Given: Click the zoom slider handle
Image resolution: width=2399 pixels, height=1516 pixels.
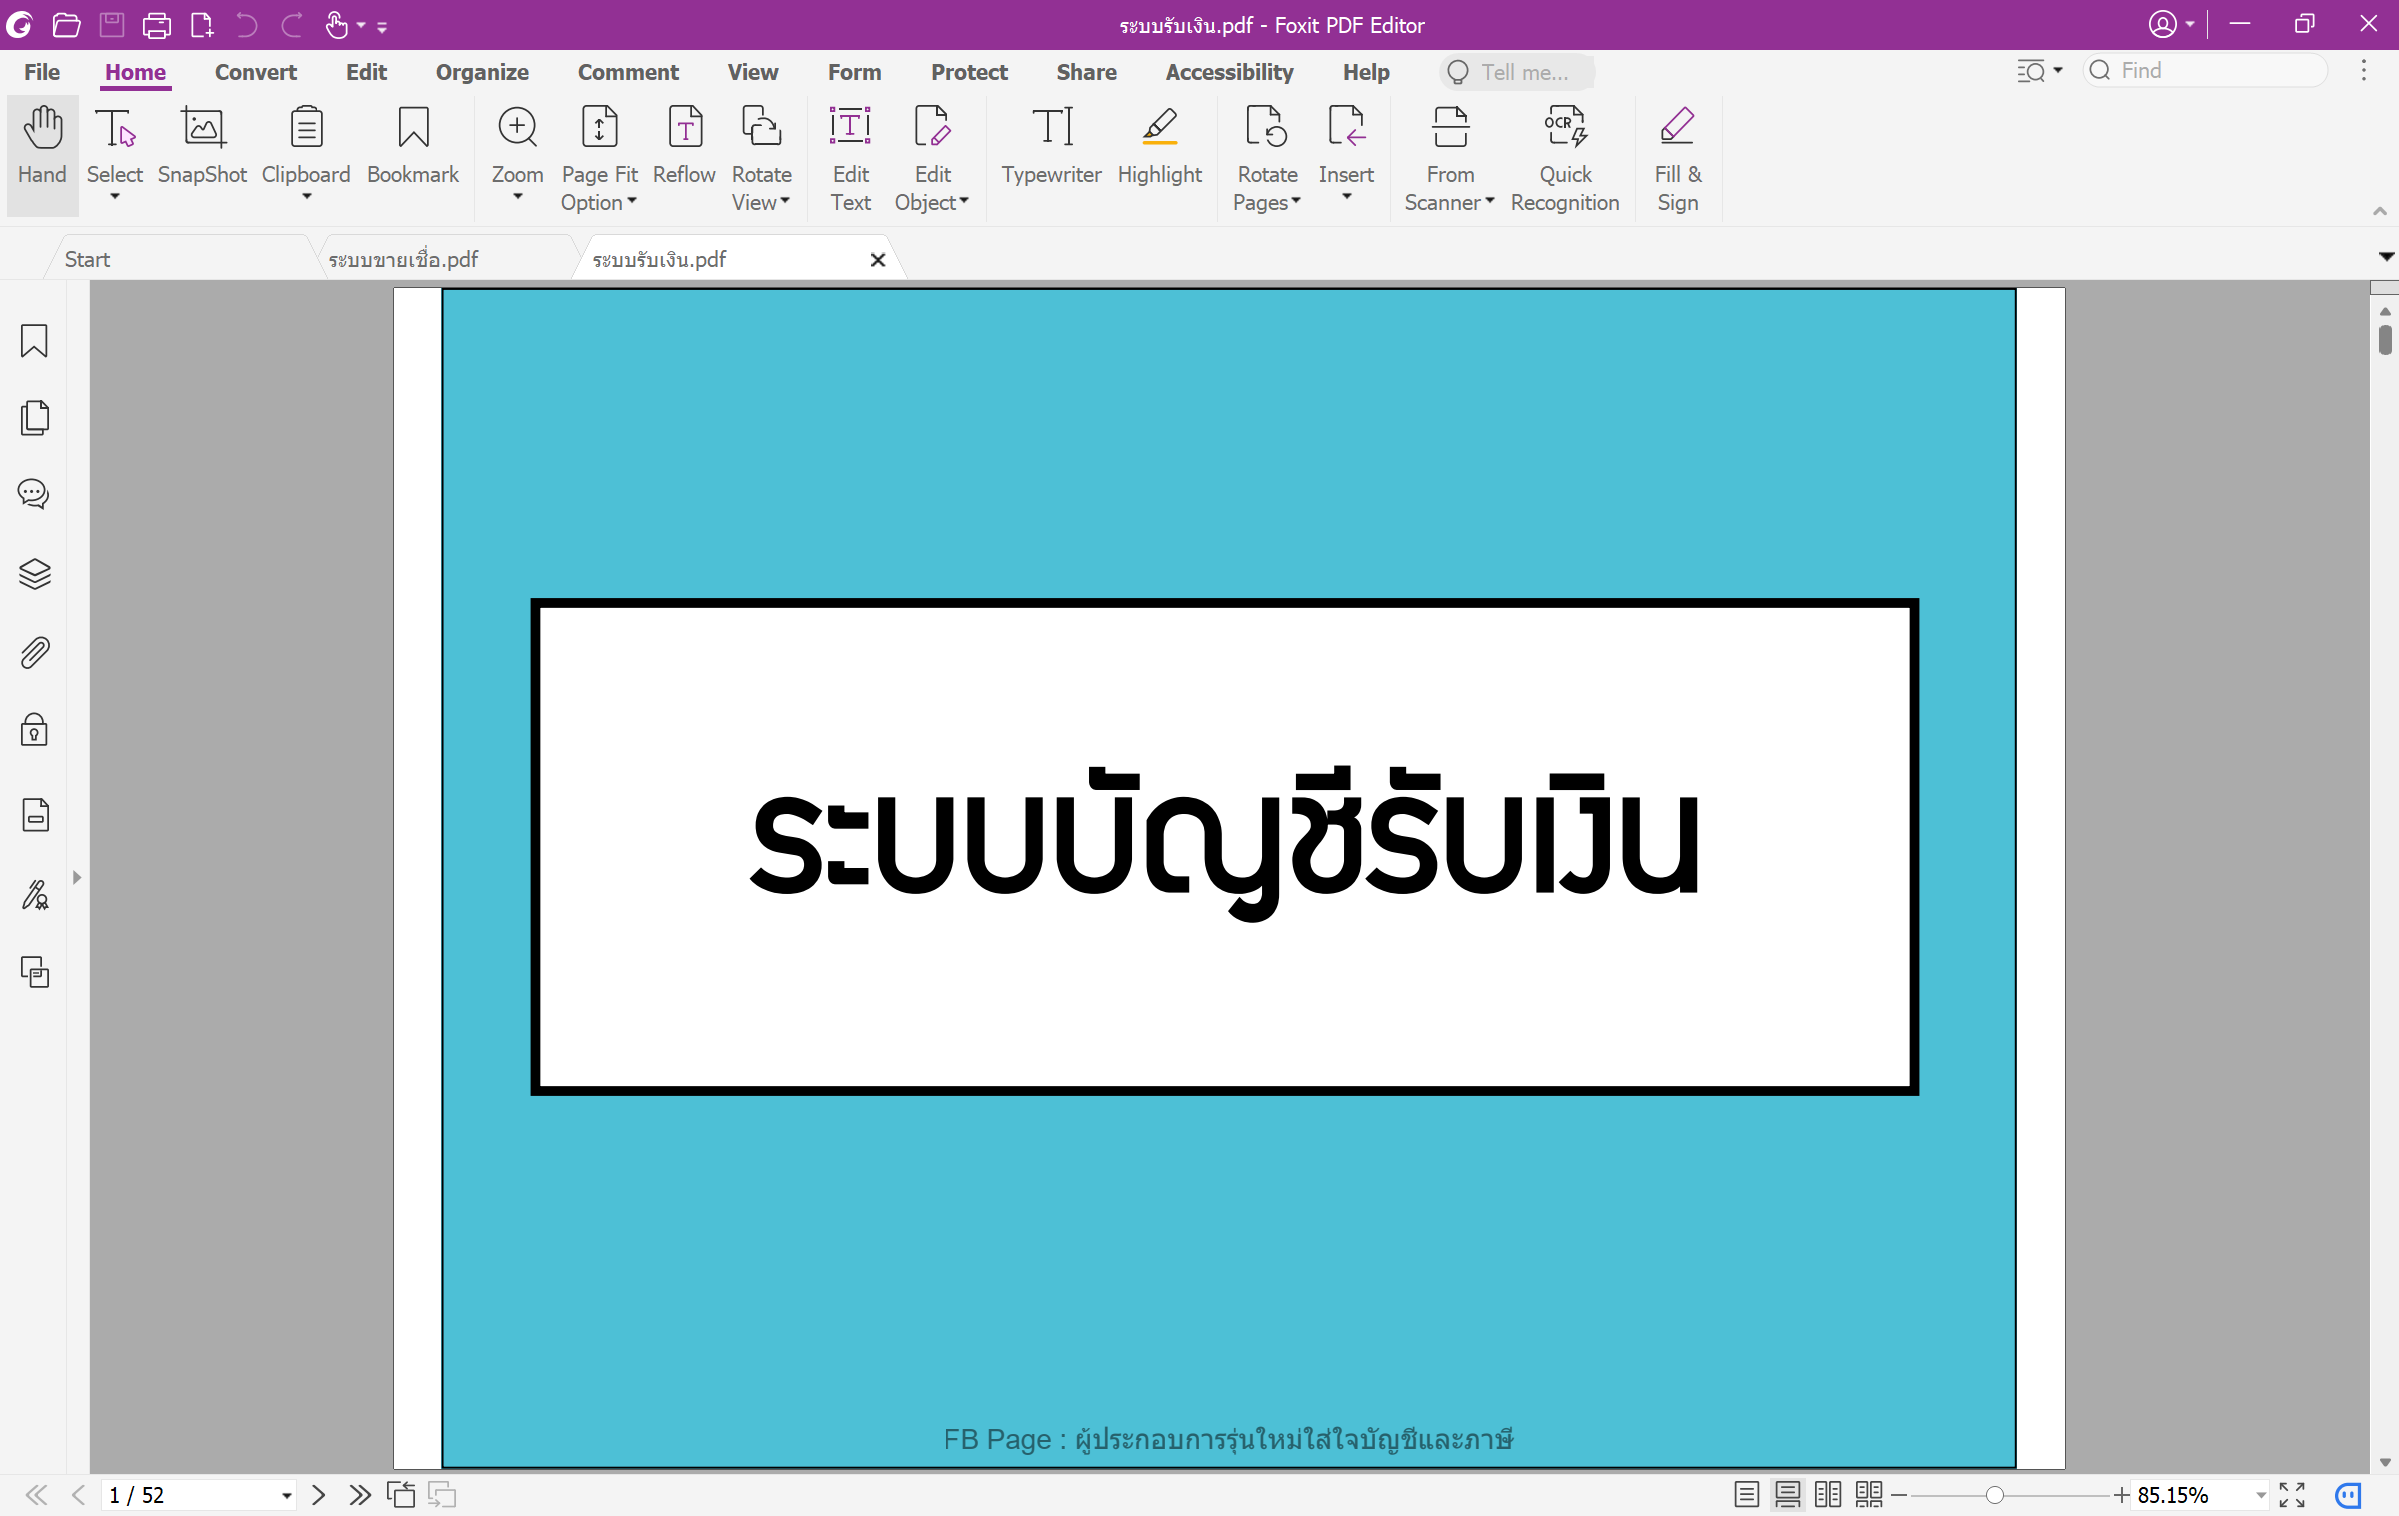Looking at the screenshot, I should [x=1994, y=1495].
